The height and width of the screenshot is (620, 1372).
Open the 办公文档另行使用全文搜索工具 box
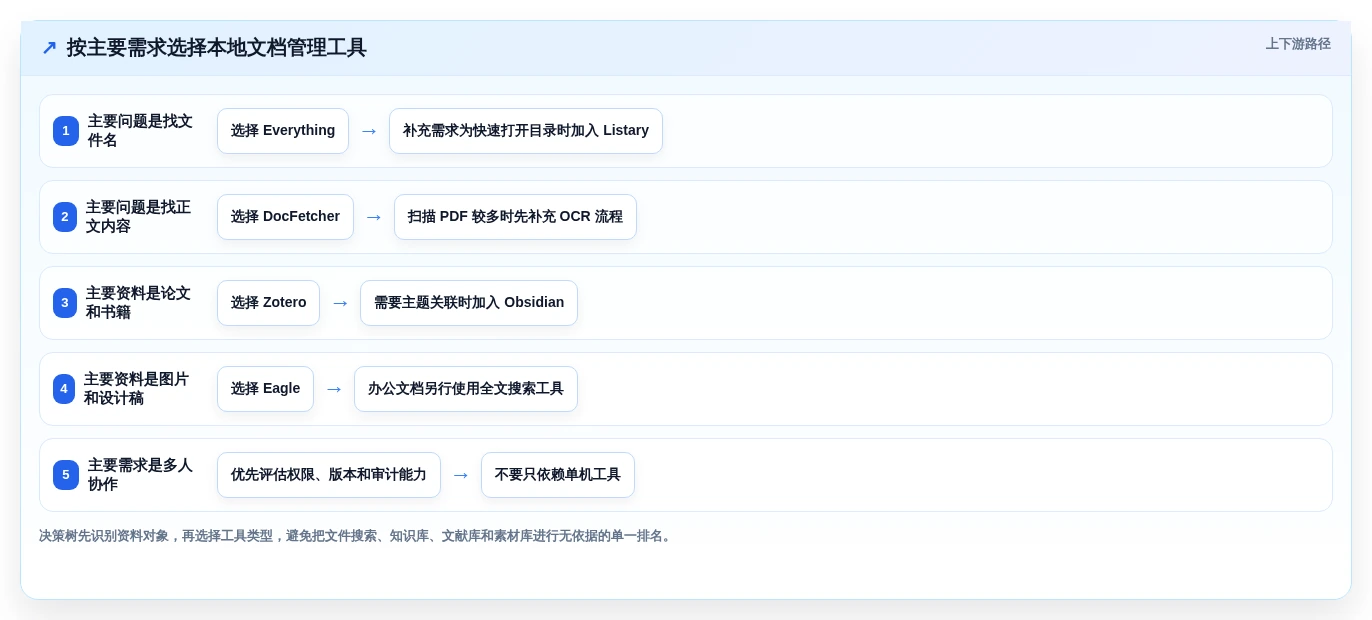click(466, 389)
